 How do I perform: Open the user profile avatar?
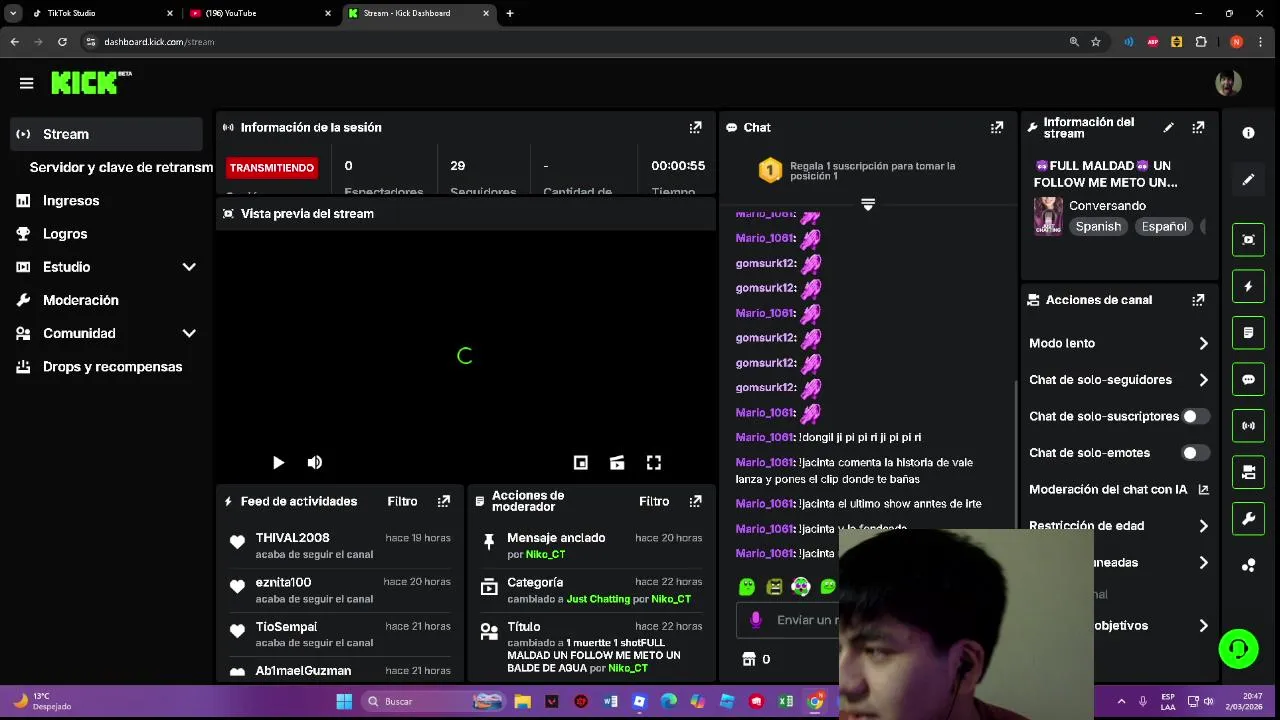click(x=1228, y=83)
